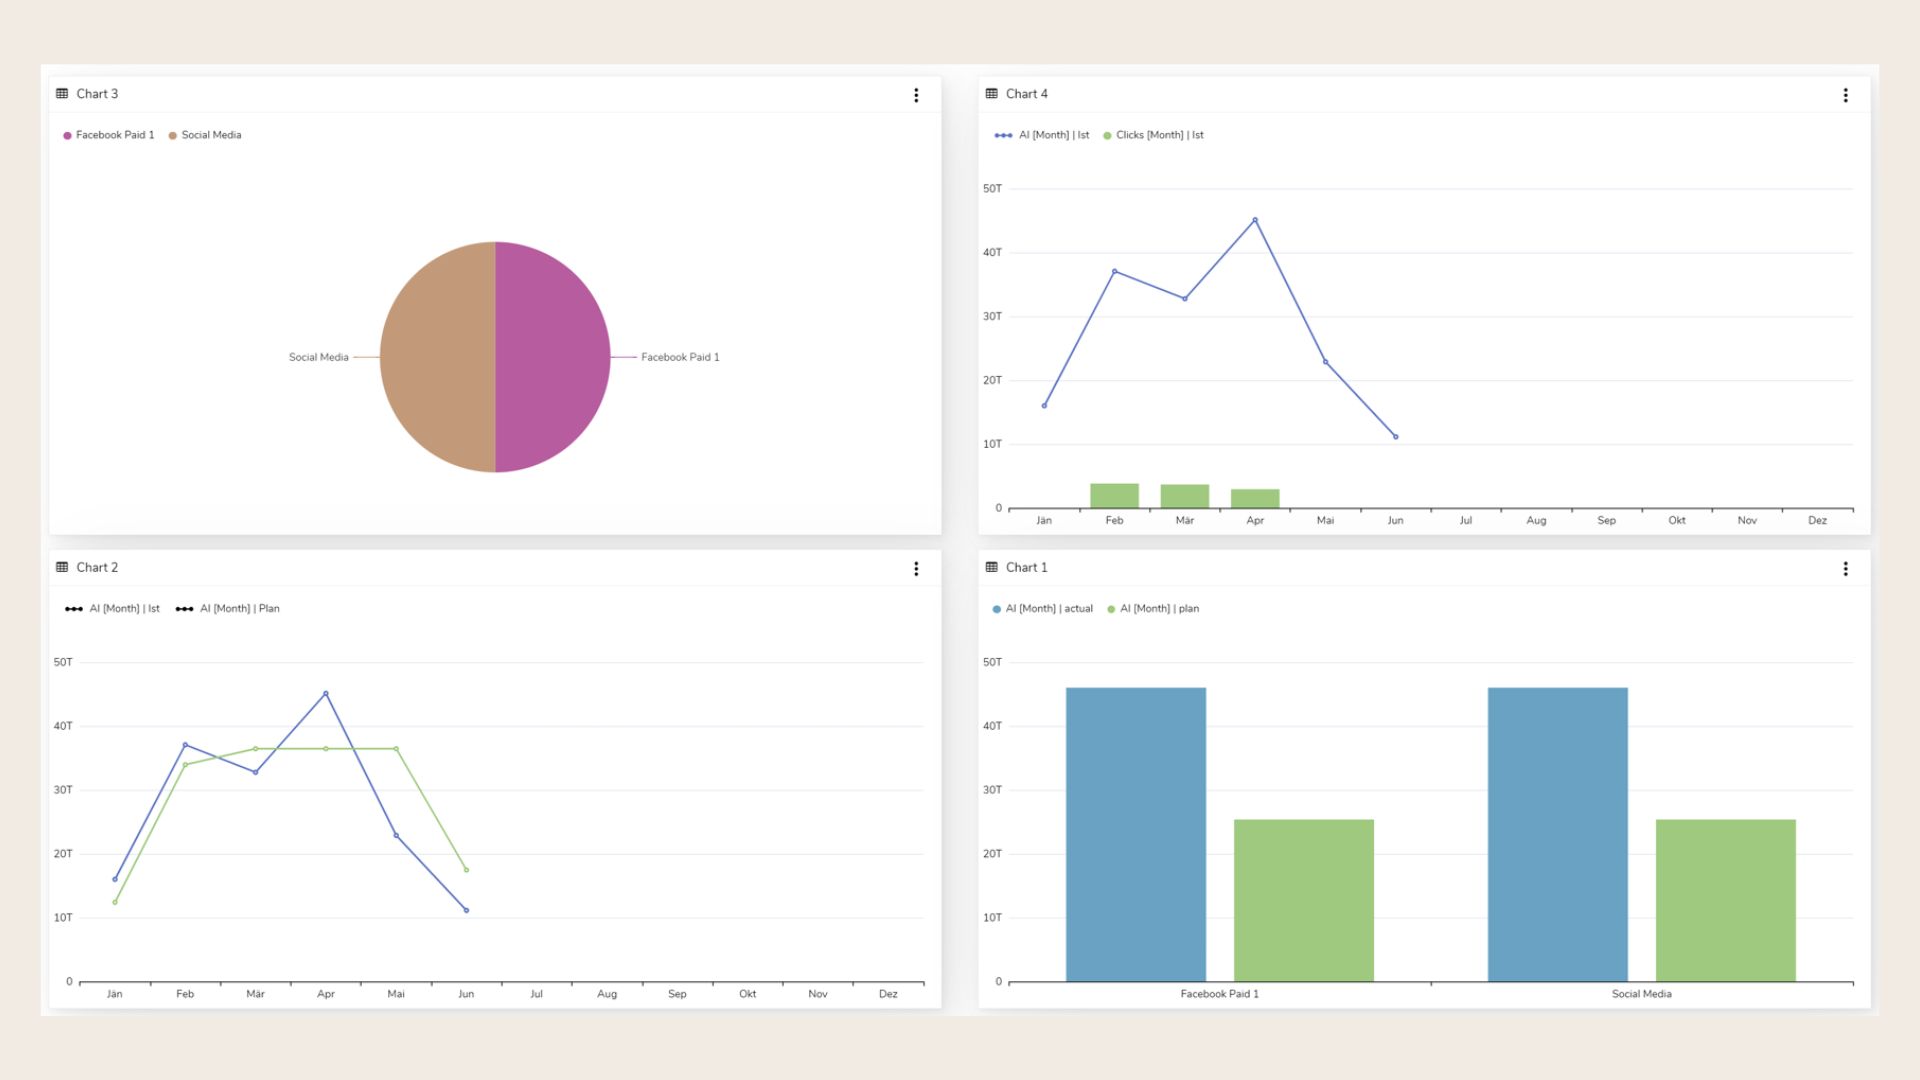Viewport: 1920px width, 1080px height.
Task: Click the 'Social Media' legend color dot in Chart 3
Action: (x=172, y=134)
